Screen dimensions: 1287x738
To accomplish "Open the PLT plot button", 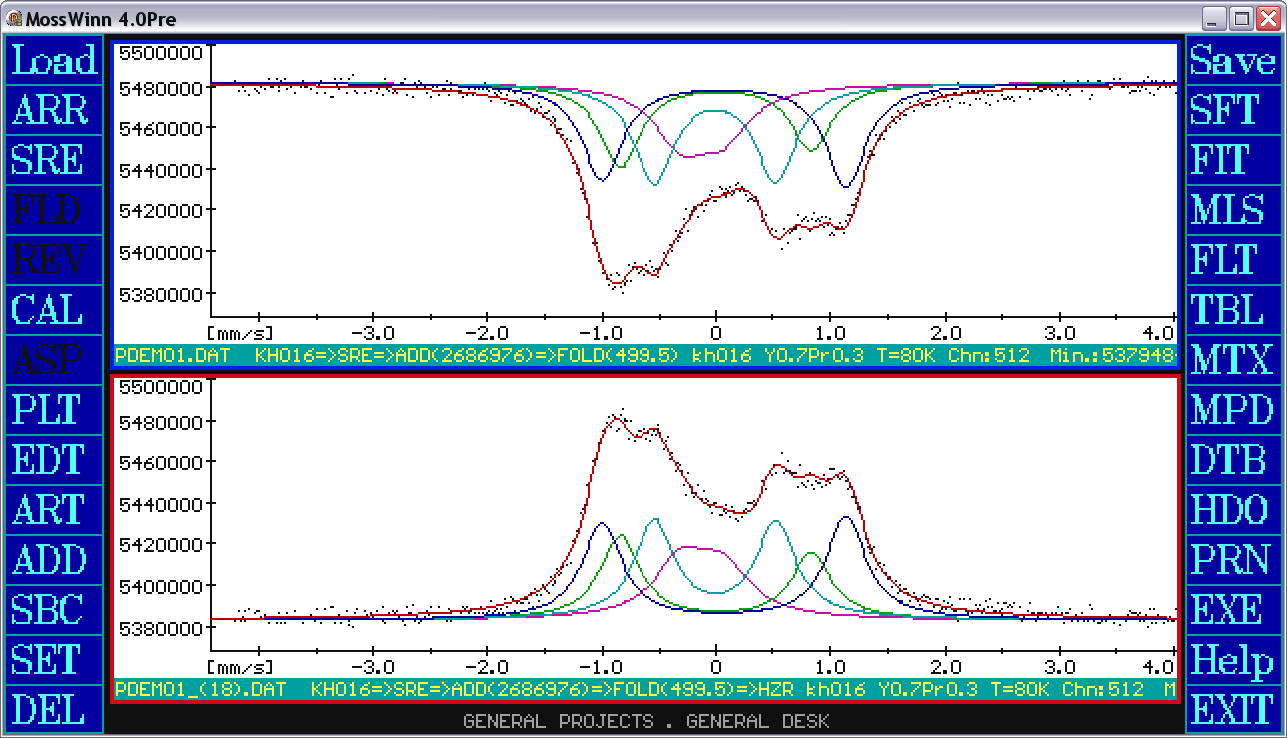I will (54, 410).
